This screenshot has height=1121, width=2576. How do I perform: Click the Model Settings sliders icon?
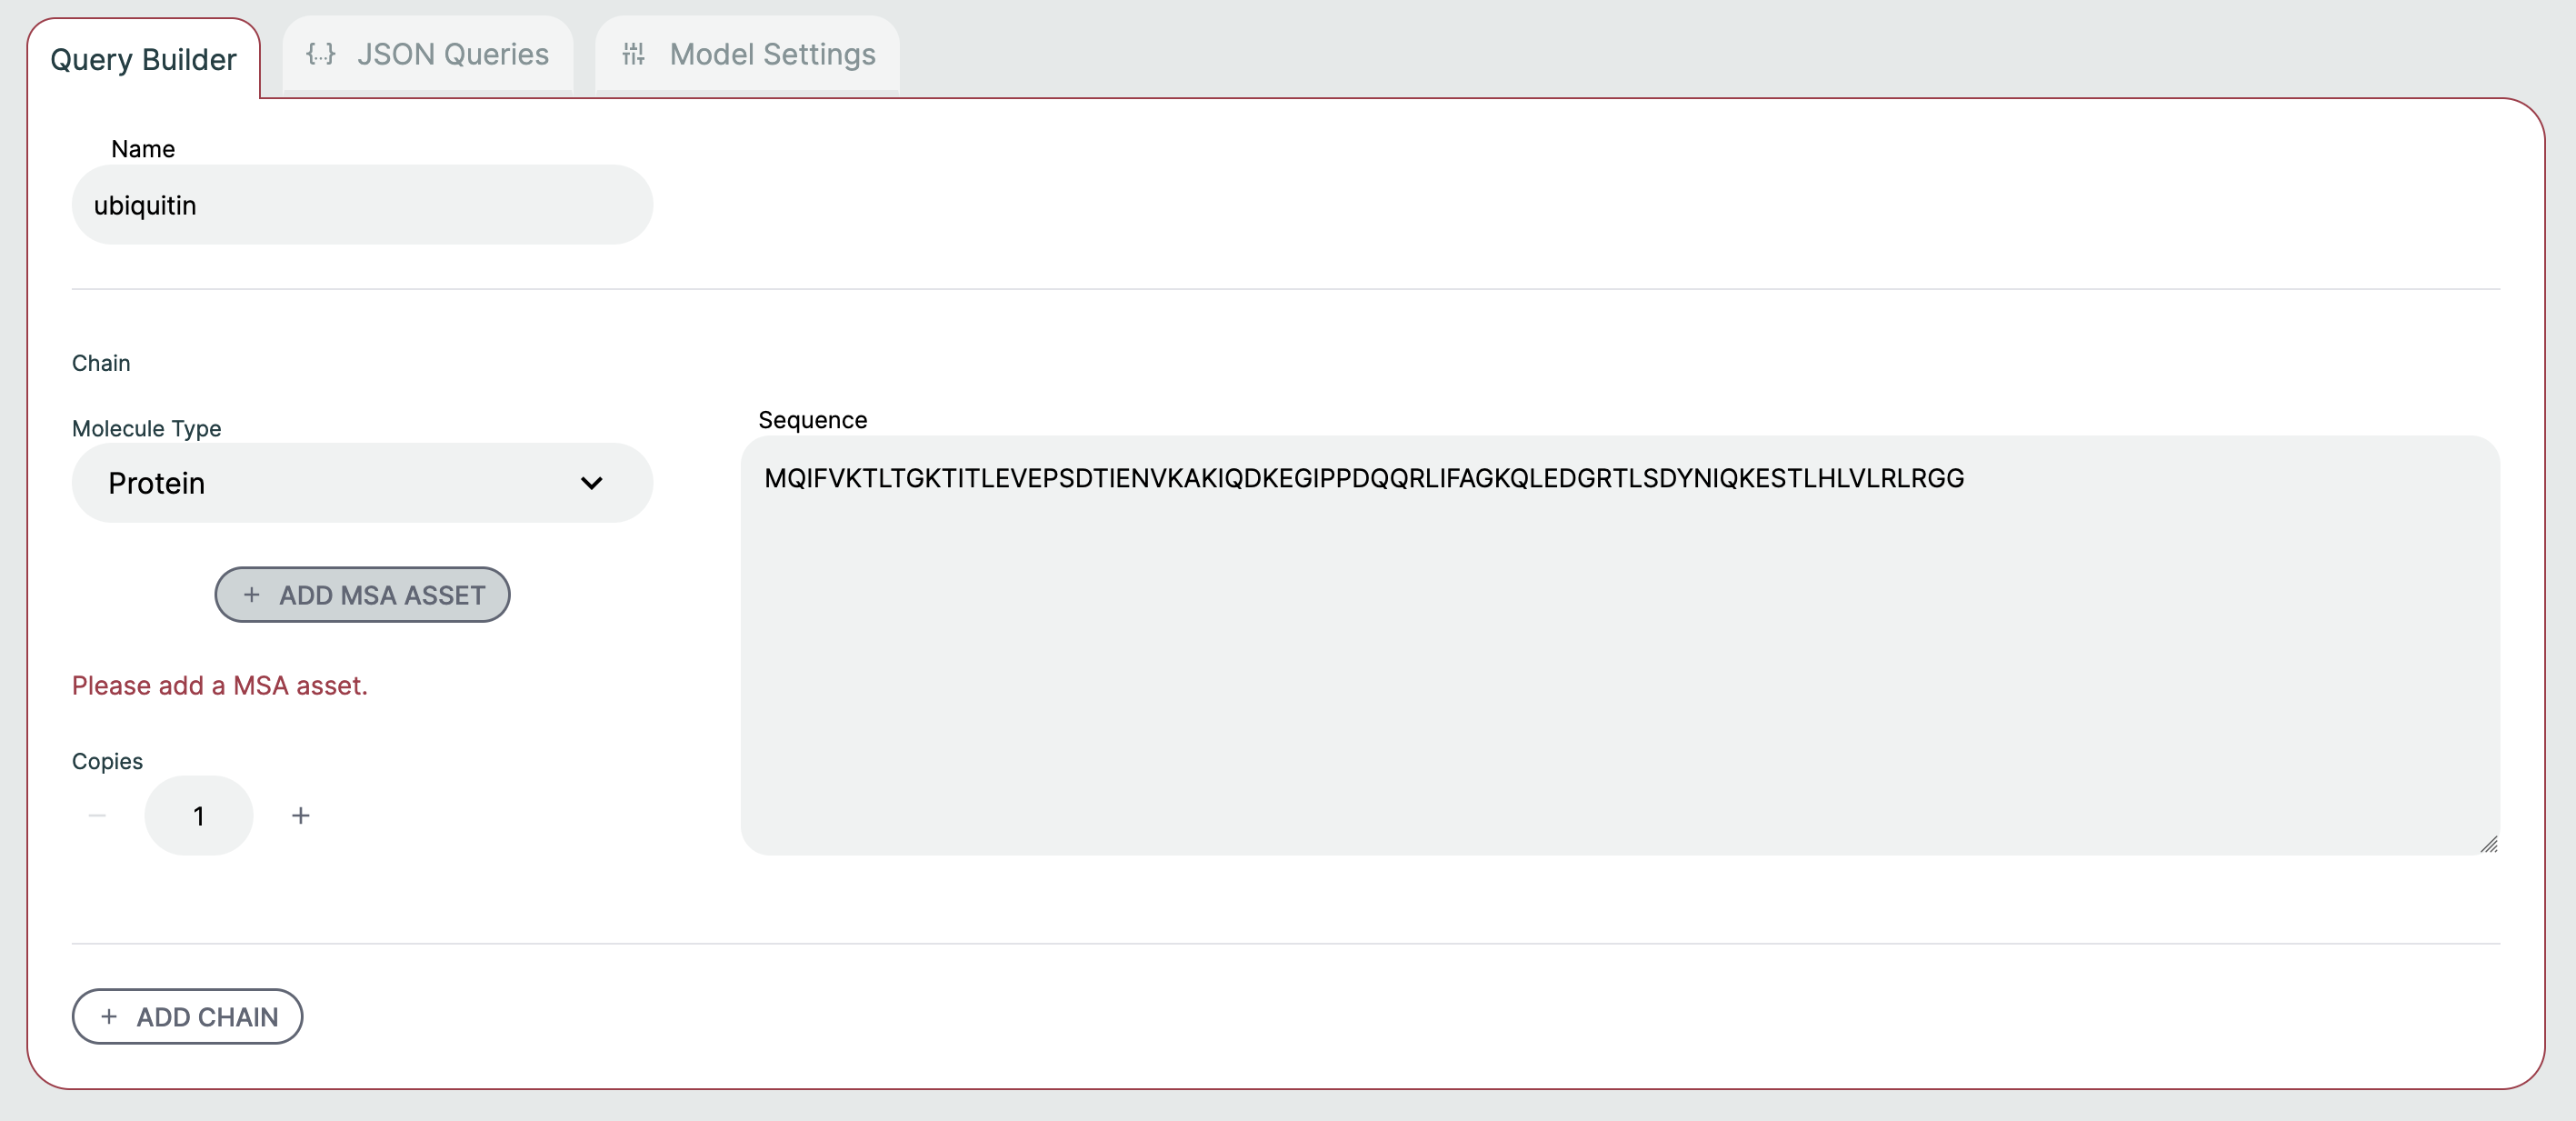point(633,55)
